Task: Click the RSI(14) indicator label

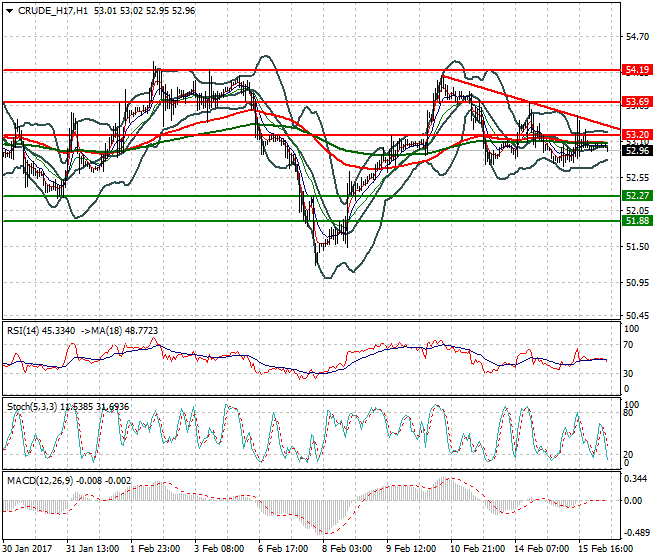Action: (x=25, y=329)
